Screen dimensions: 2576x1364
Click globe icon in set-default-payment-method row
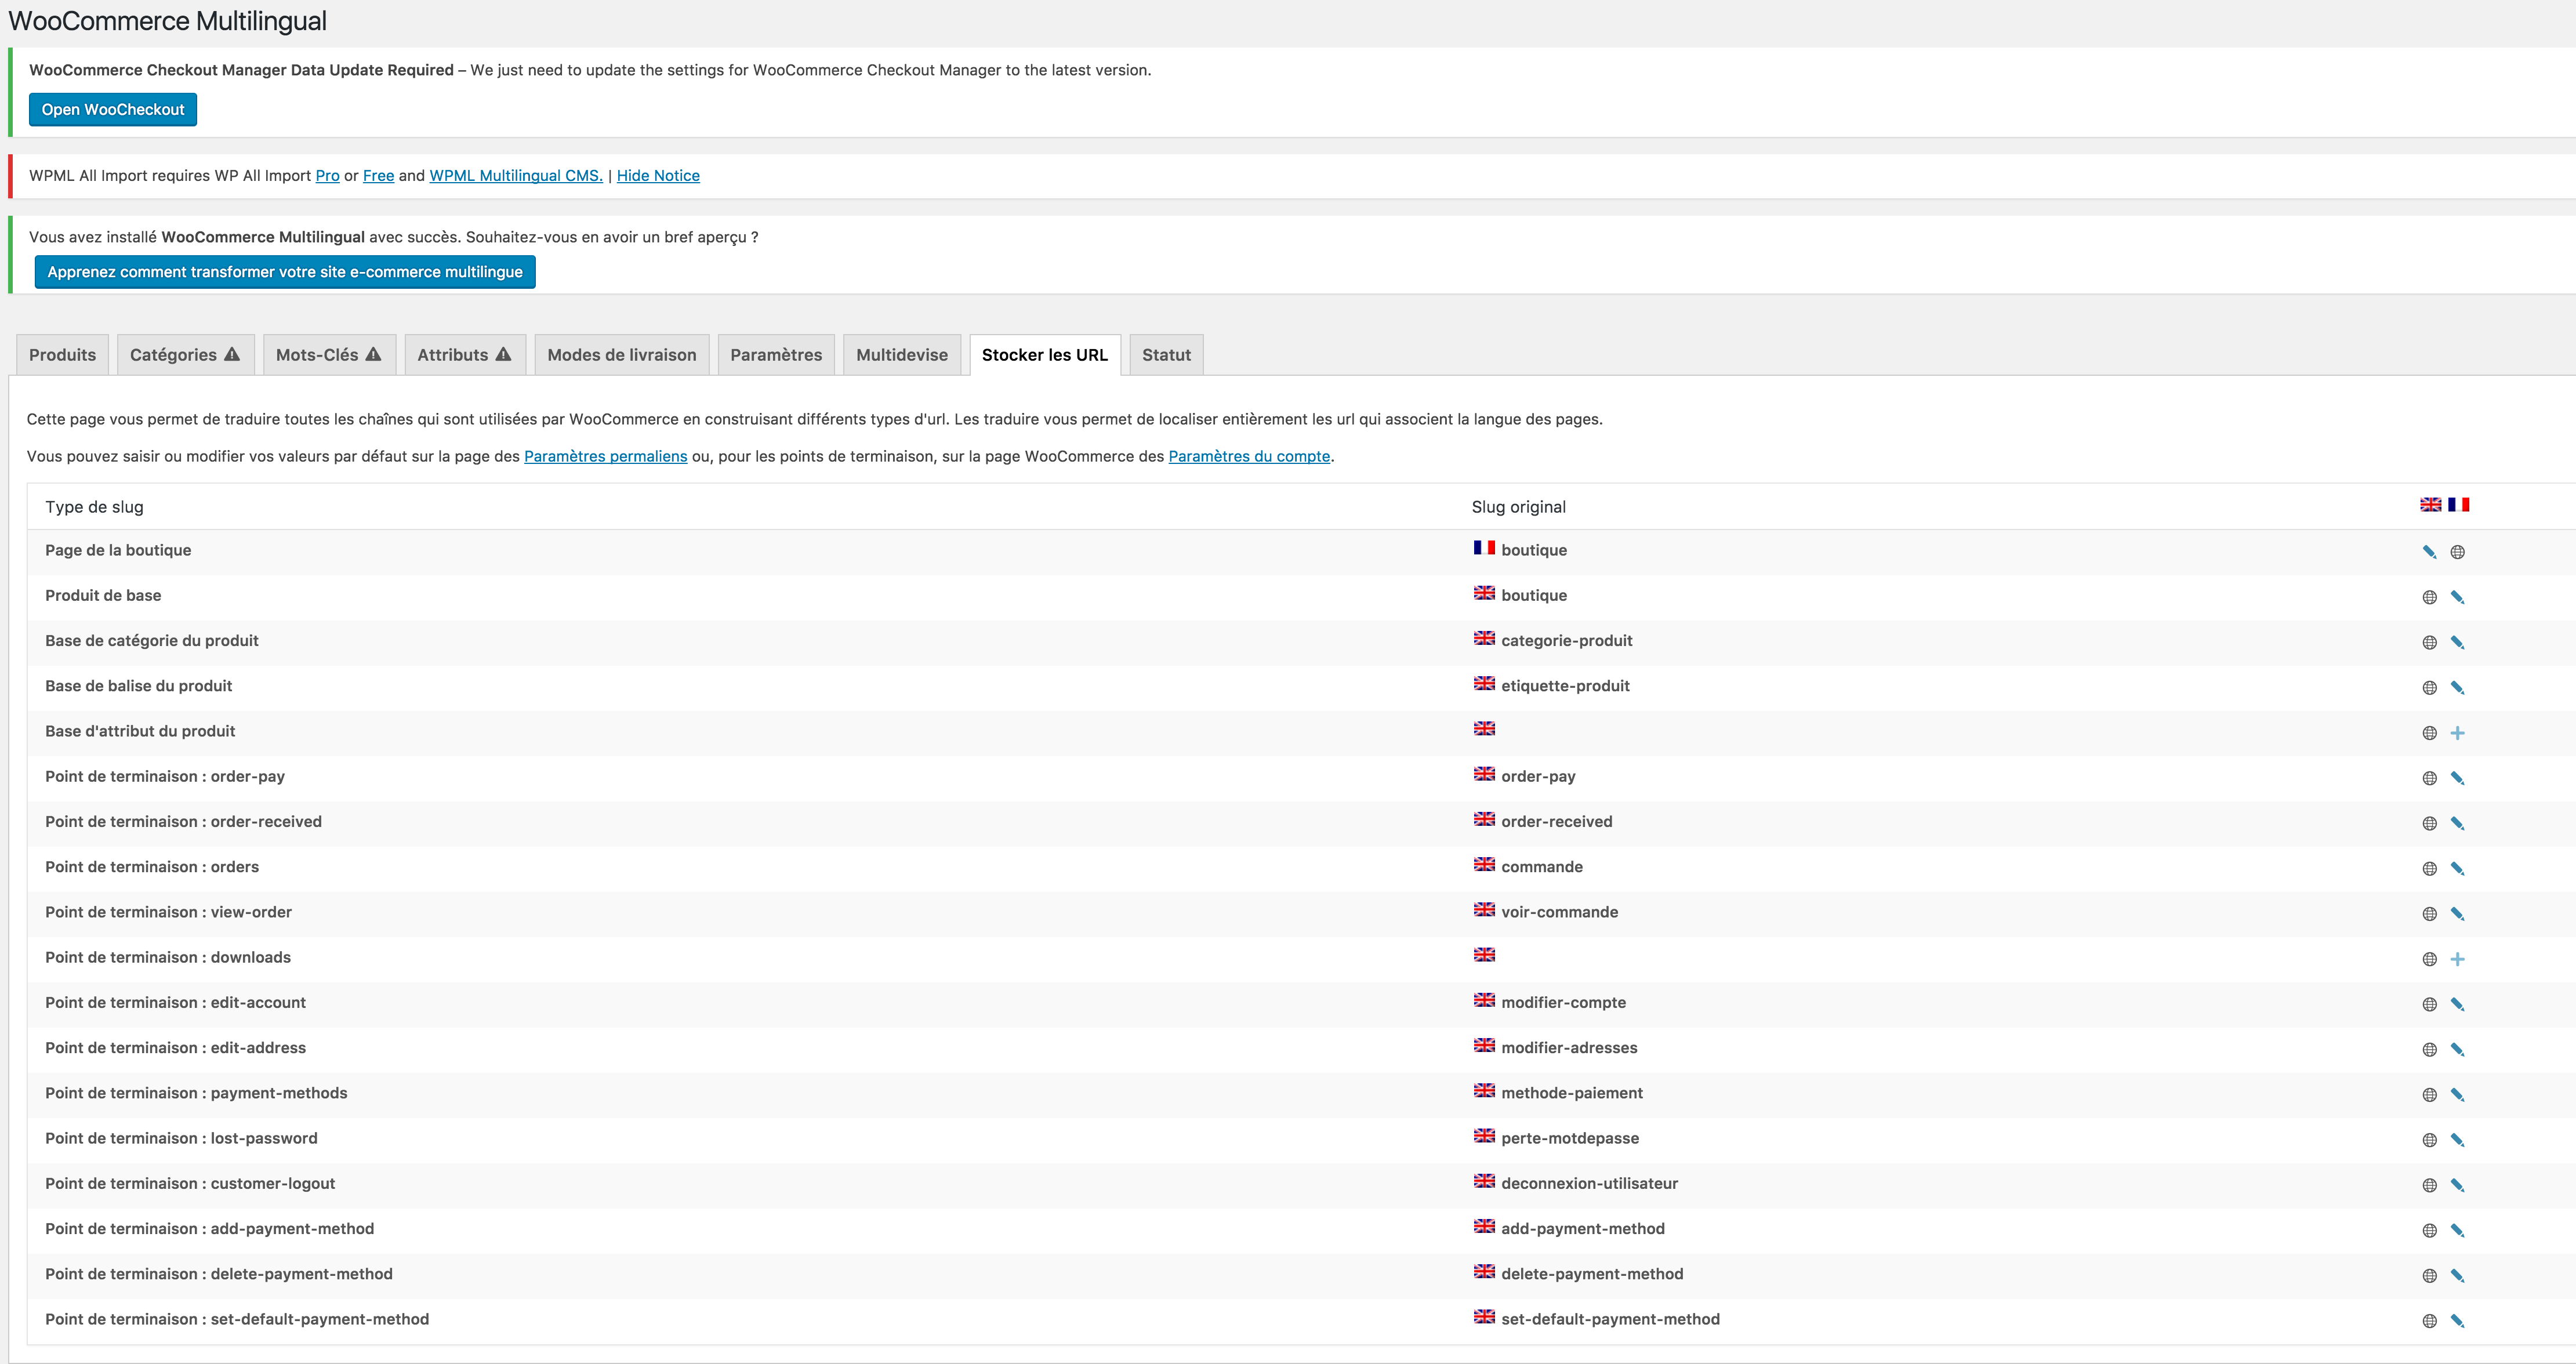tap(2429, 1321)
